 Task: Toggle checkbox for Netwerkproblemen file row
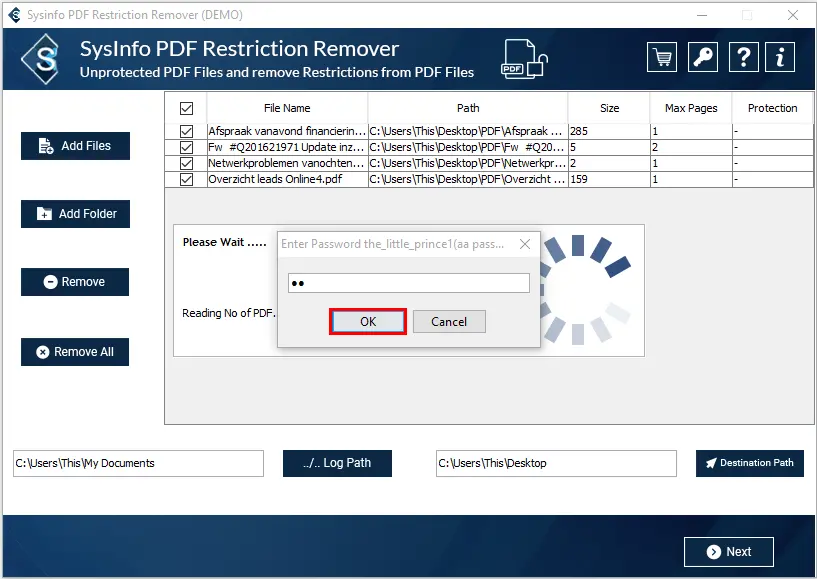point(186,164)
